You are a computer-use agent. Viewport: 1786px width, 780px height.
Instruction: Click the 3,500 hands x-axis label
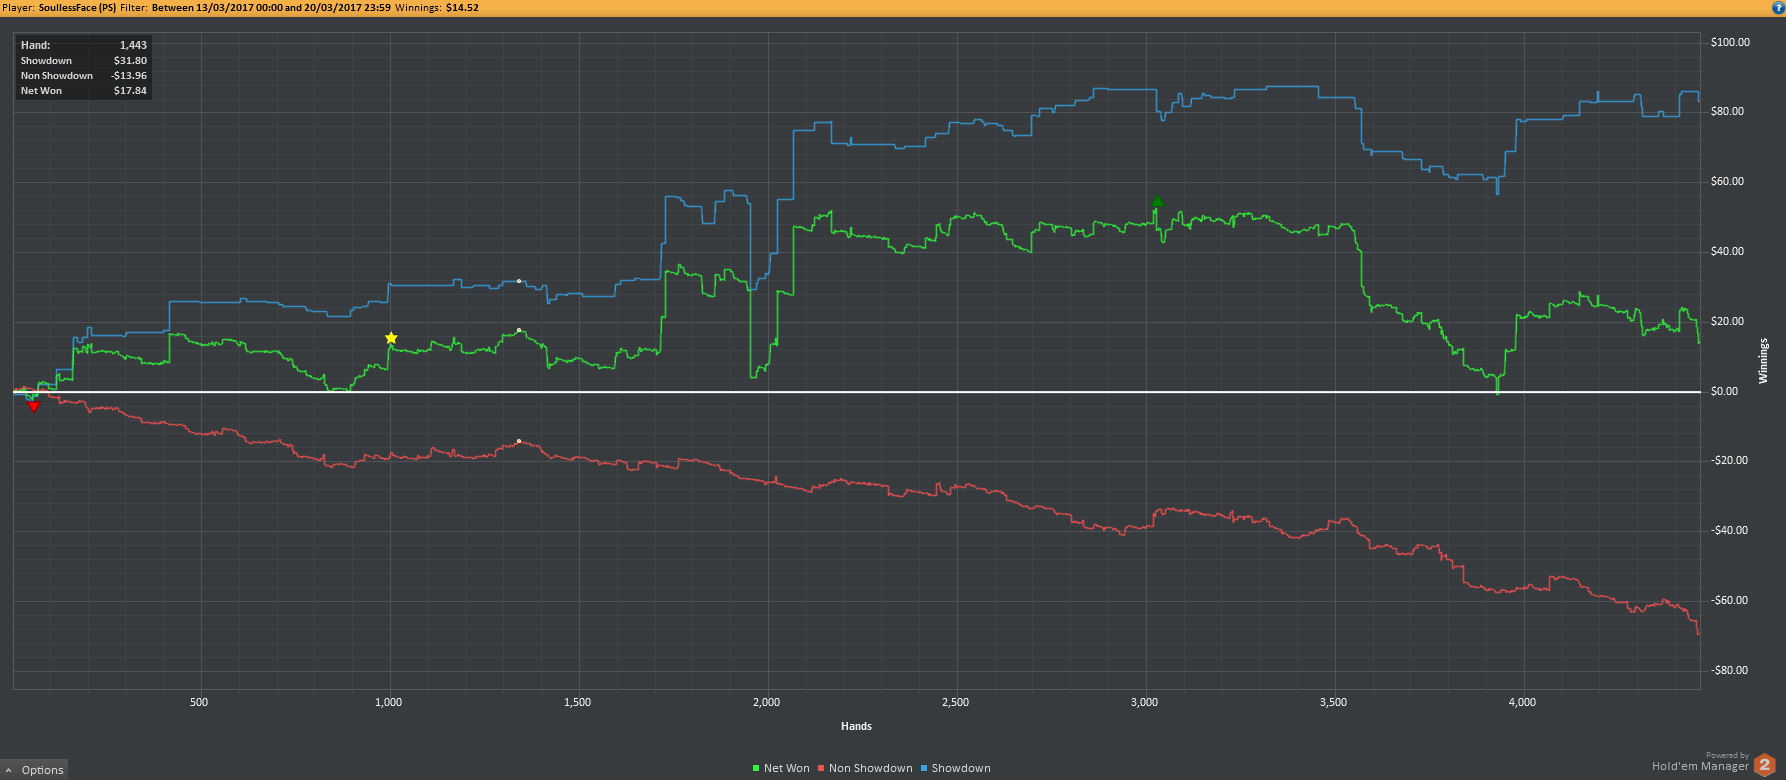tap(1333, 702)
